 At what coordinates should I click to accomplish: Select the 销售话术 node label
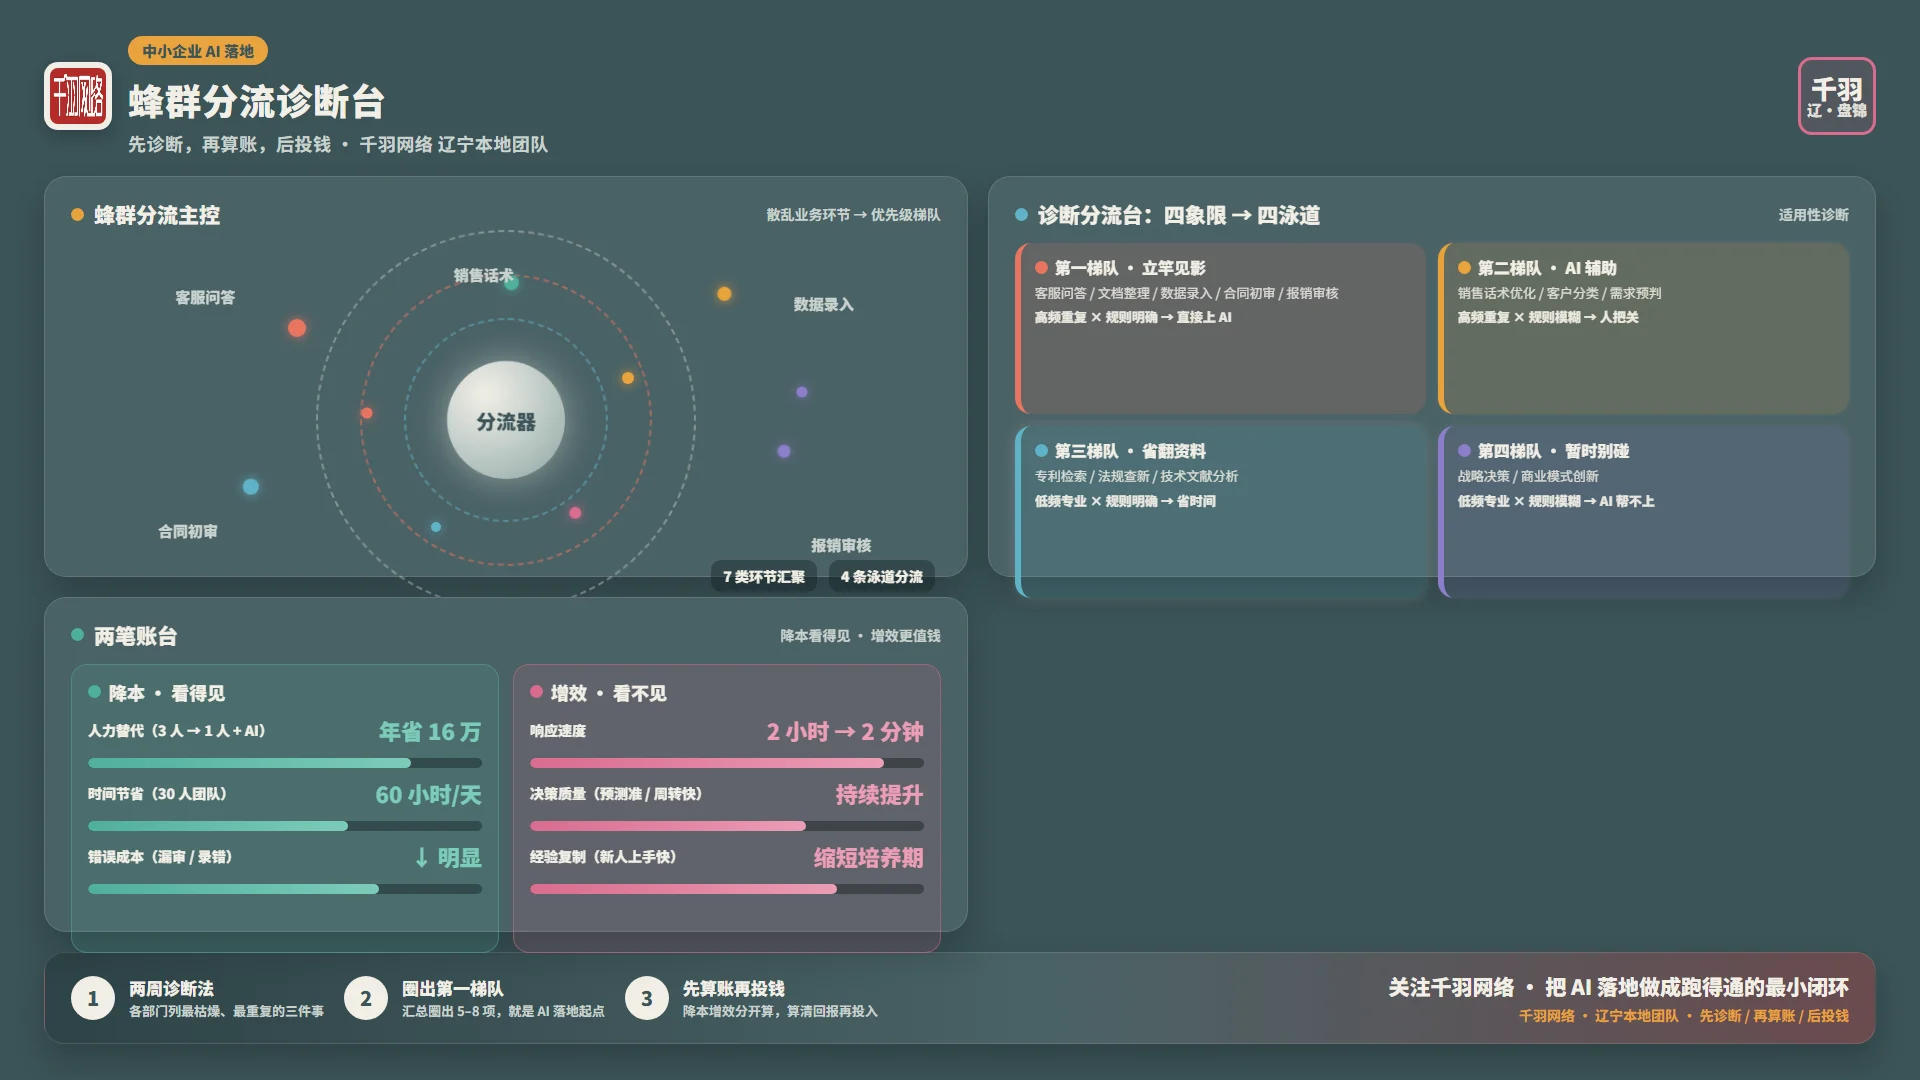484,275
